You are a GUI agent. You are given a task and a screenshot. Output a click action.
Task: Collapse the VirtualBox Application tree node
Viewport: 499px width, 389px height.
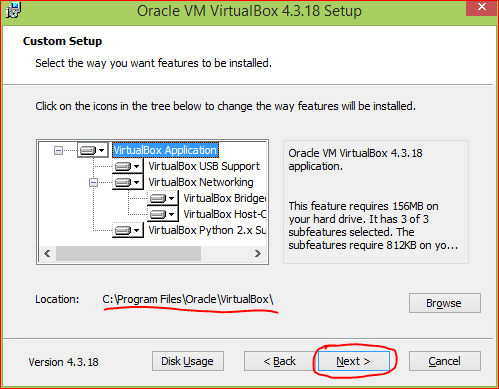(58, 151)
